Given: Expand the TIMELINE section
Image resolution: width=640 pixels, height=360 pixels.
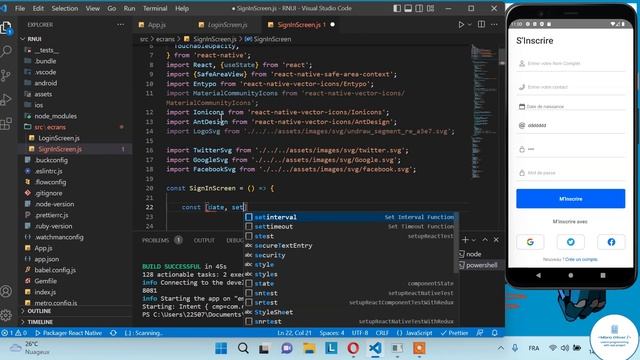Looking at the screenshot, I should click(40, 322).
